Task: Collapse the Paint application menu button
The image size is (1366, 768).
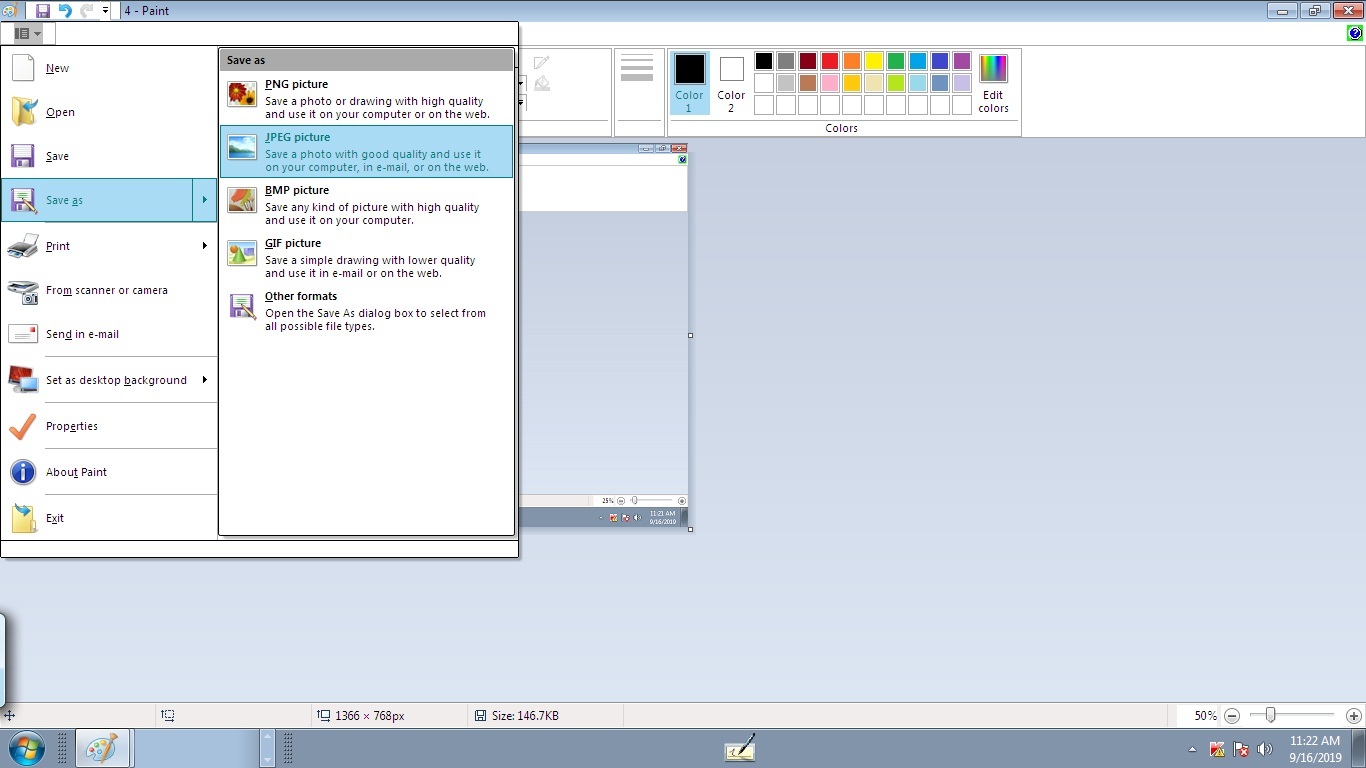Action: click(27, 33)
